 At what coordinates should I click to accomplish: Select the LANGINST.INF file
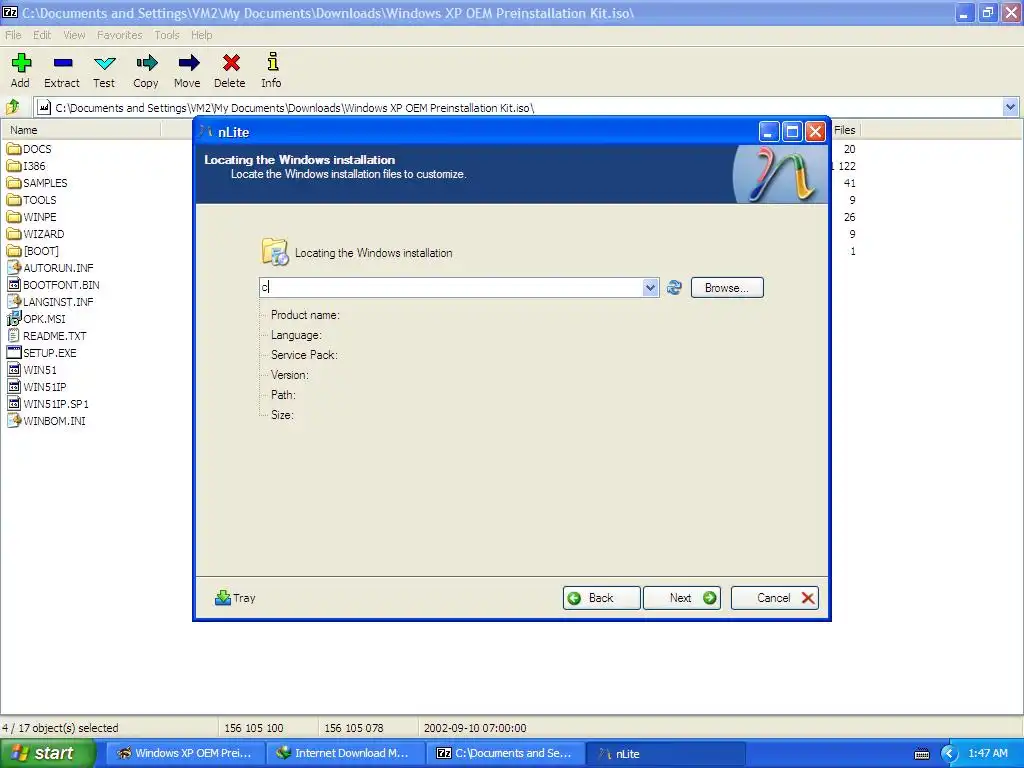[x=50, y=302]
